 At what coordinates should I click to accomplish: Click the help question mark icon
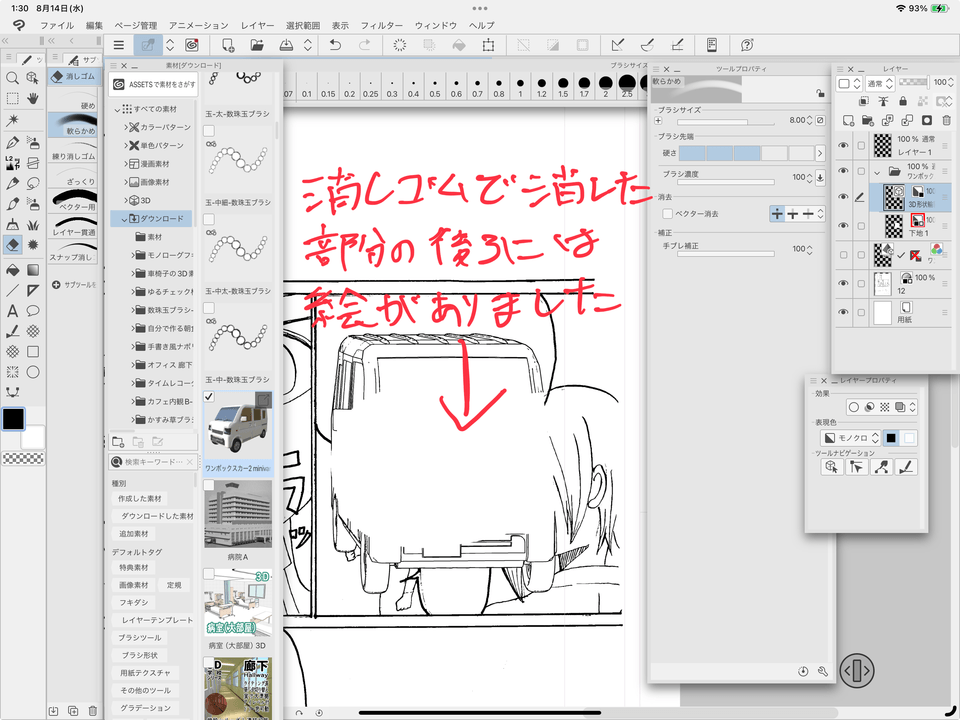pos(747,45)
